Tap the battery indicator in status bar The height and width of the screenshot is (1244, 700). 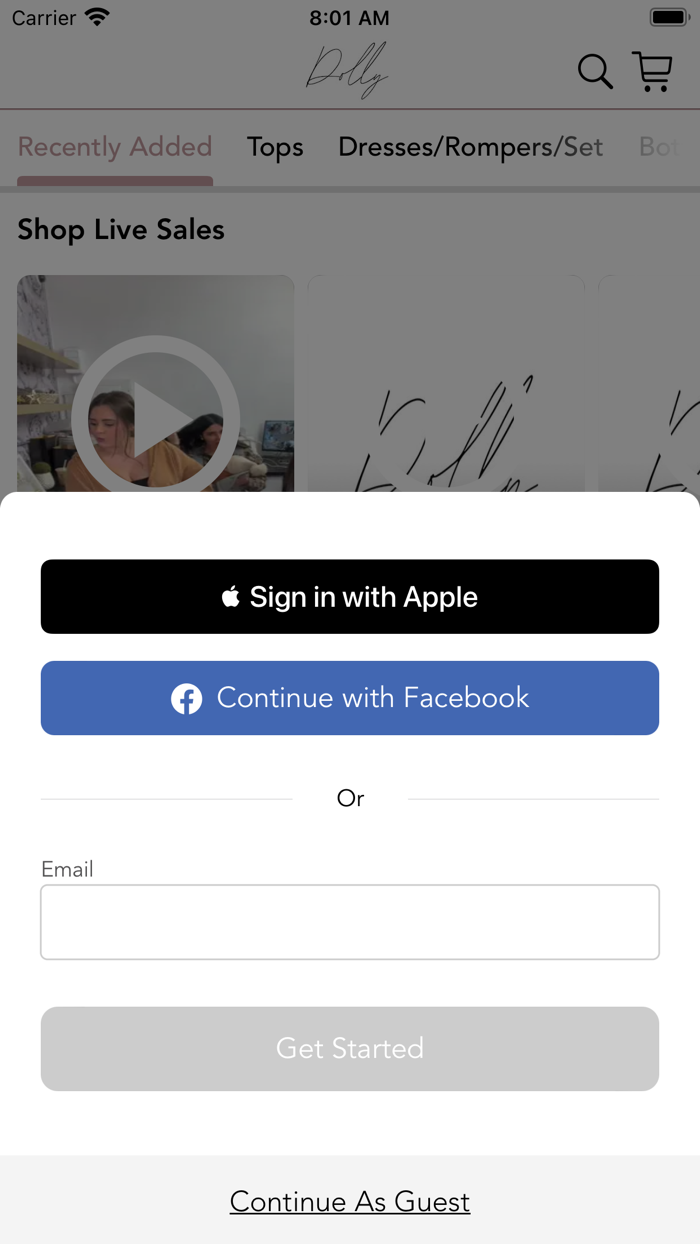[668, 17]
